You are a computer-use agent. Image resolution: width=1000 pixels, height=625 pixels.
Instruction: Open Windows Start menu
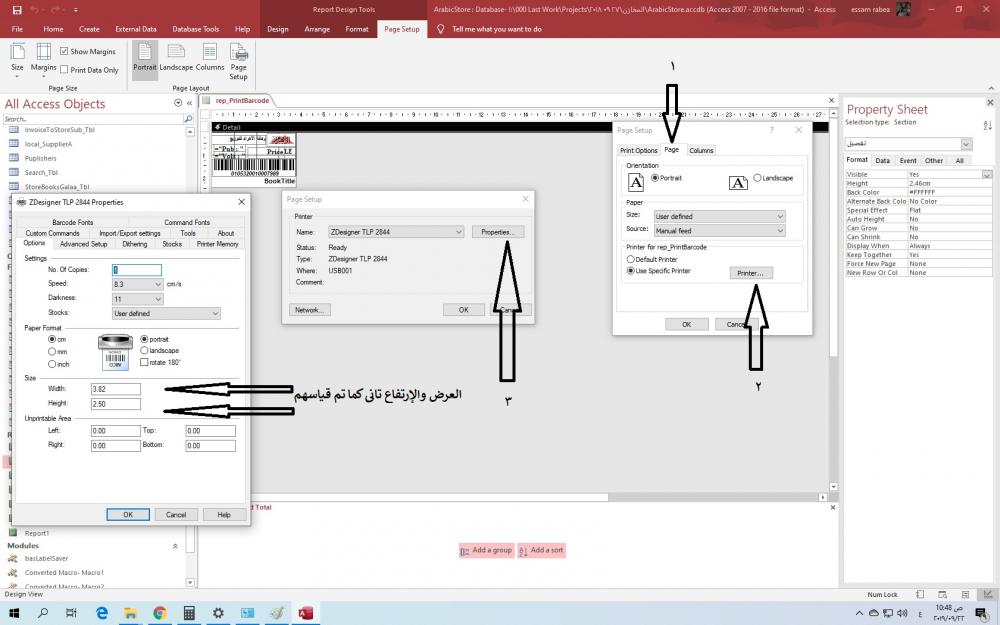[x=13, y=614]
